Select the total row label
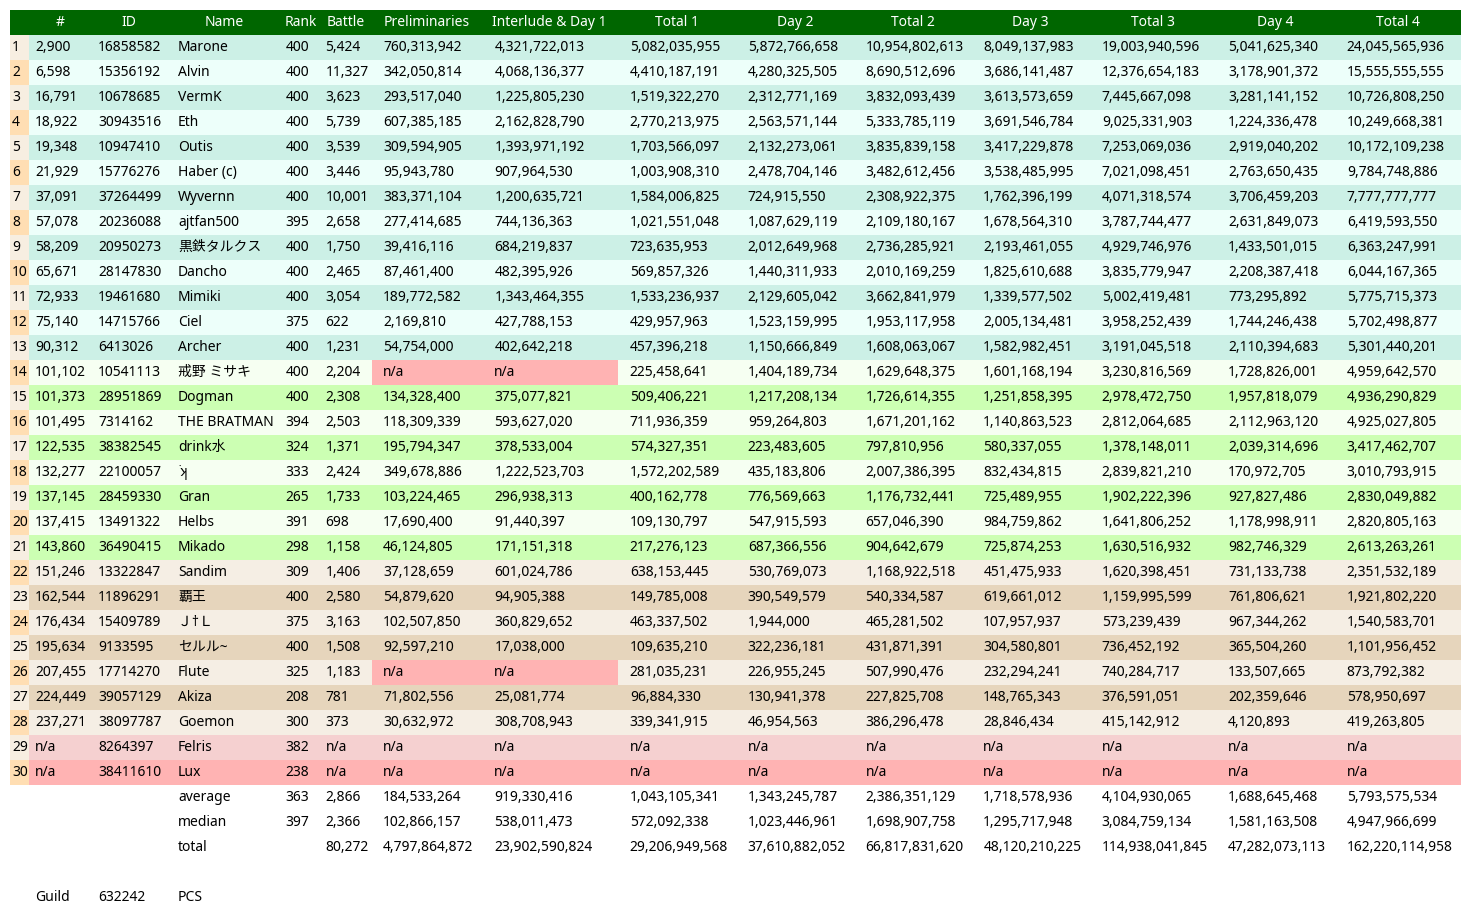 pyautogui.click(x=192, y=846)
